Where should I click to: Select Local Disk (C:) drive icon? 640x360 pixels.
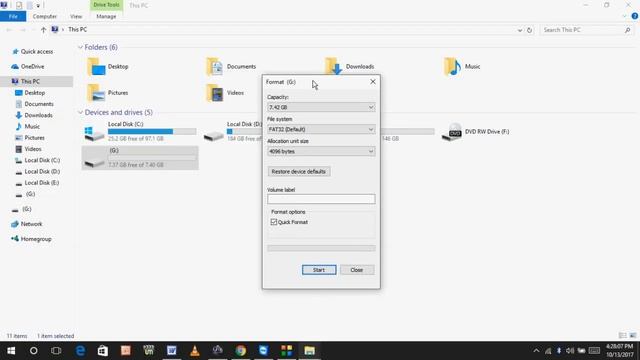click(x=94, y=133)
